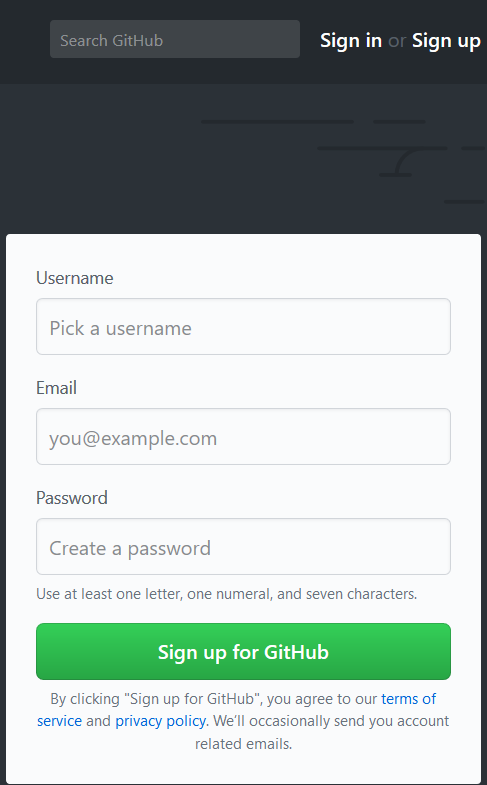Click the "terms of" link text
Viewport: 487px width, 785px height.
(x=408, y=699)
